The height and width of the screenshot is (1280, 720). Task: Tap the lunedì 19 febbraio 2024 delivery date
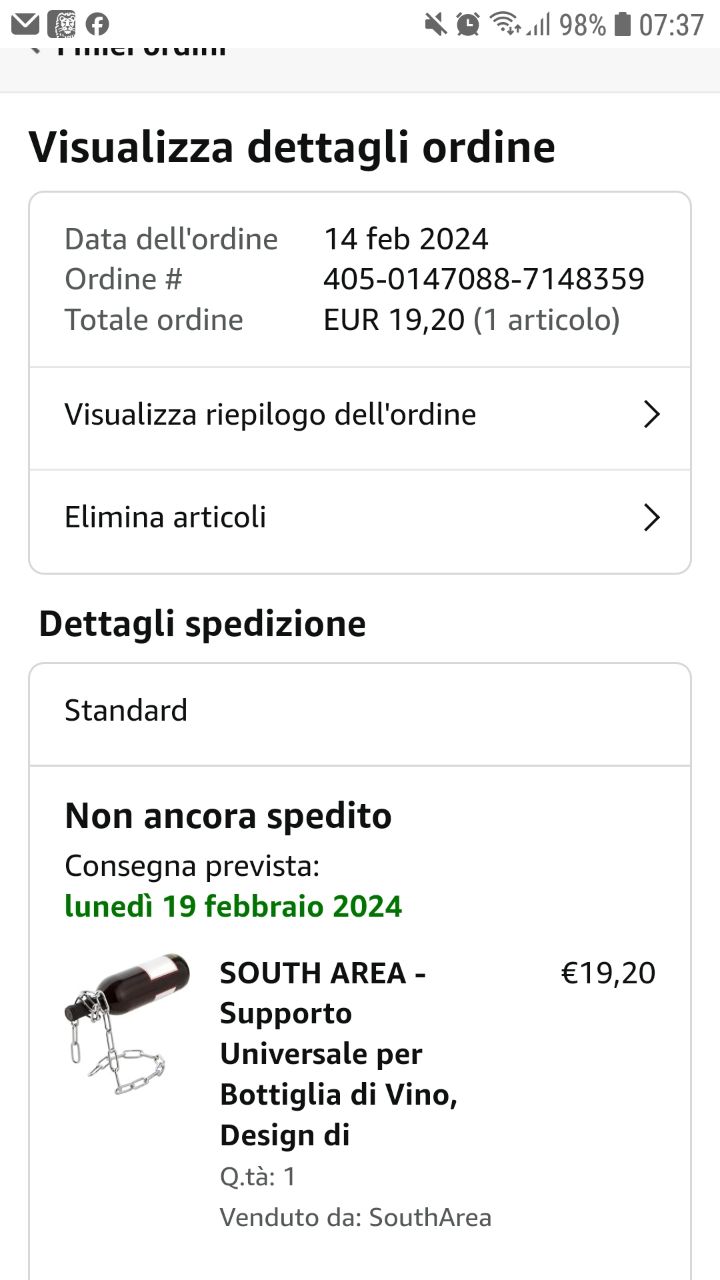coord(233,906)
